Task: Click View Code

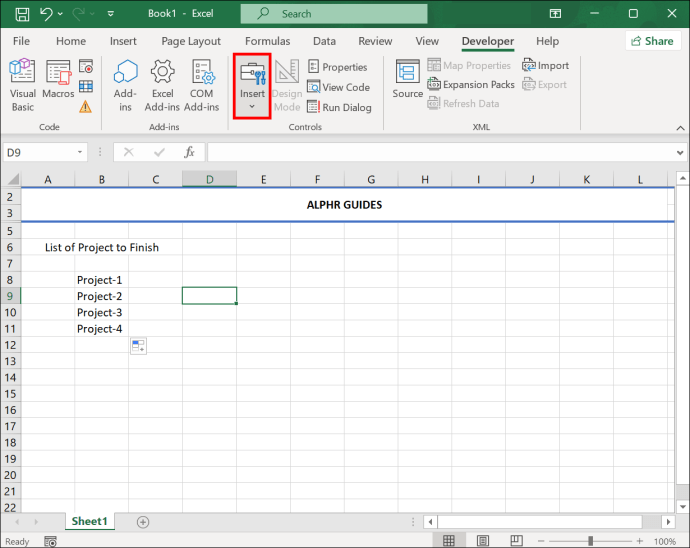Action: [339, 87]
